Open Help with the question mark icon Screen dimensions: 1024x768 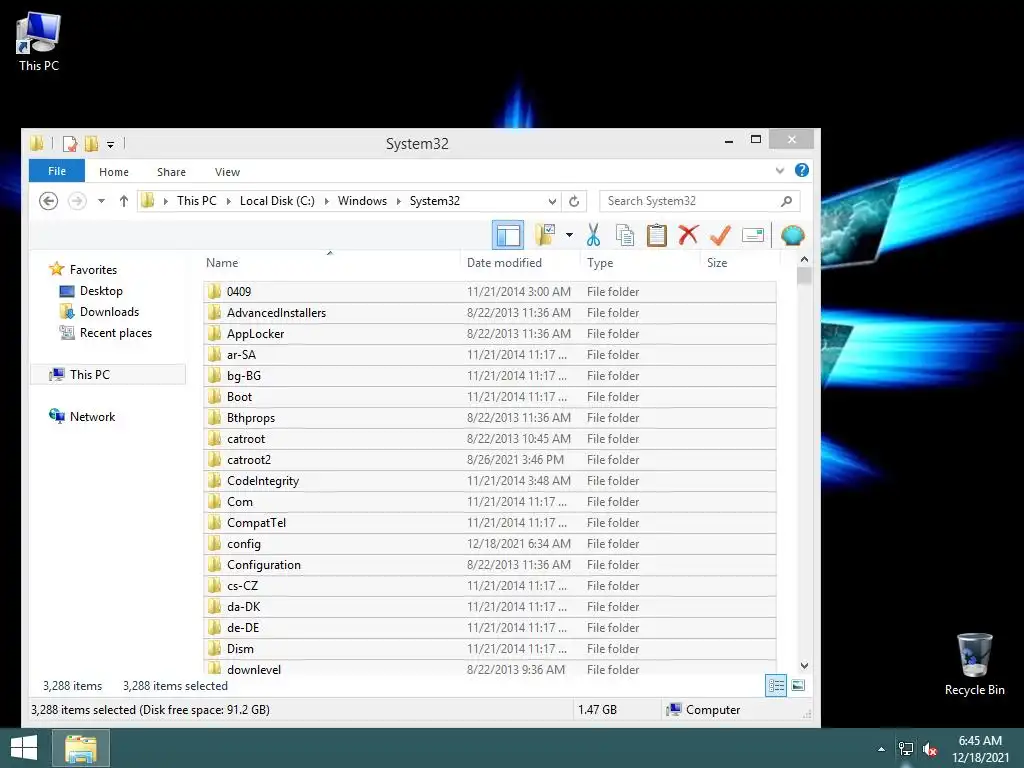click(x=802, y=170)
